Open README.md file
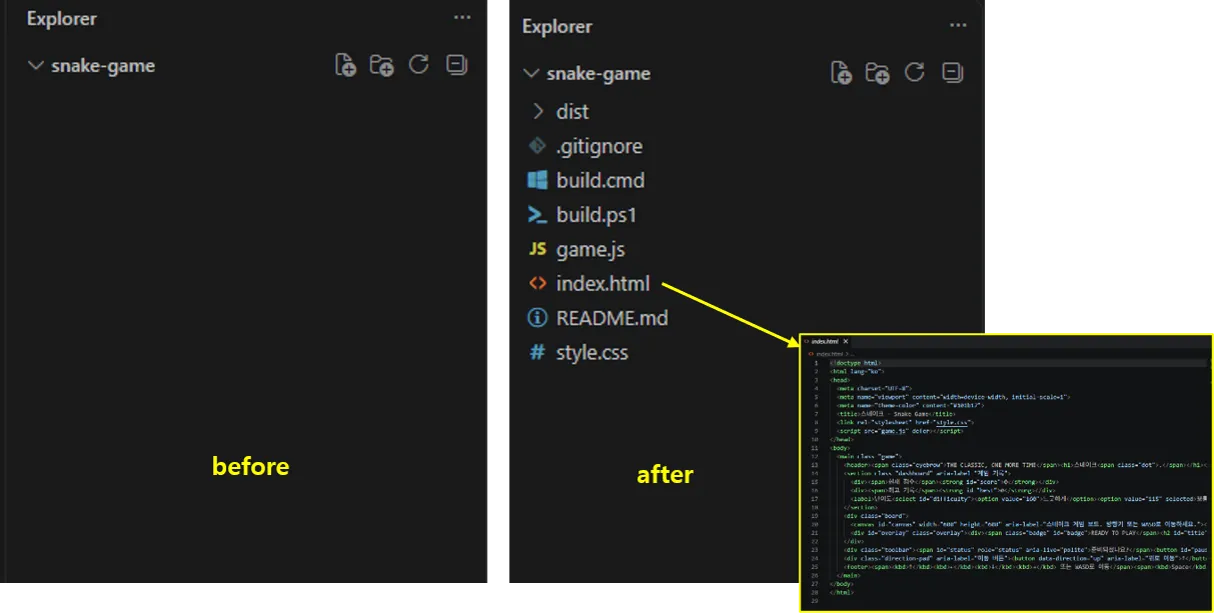This screenshot has height=613, width=1214. click(612, 318)
